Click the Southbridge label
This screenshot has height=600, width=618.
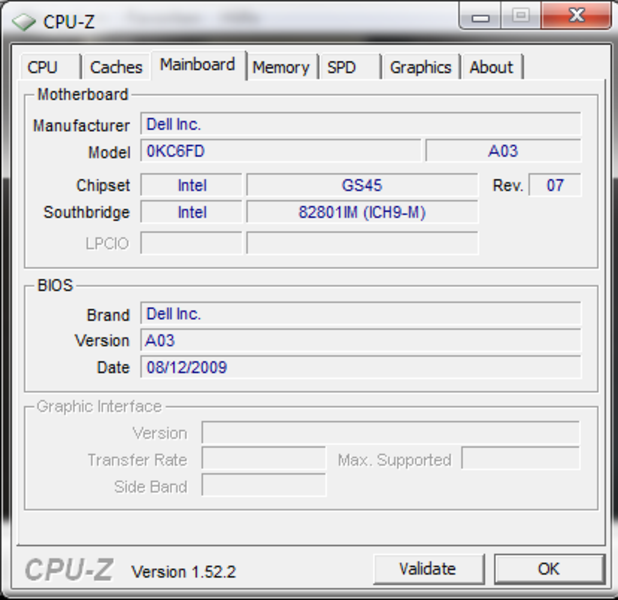(87, 212)
